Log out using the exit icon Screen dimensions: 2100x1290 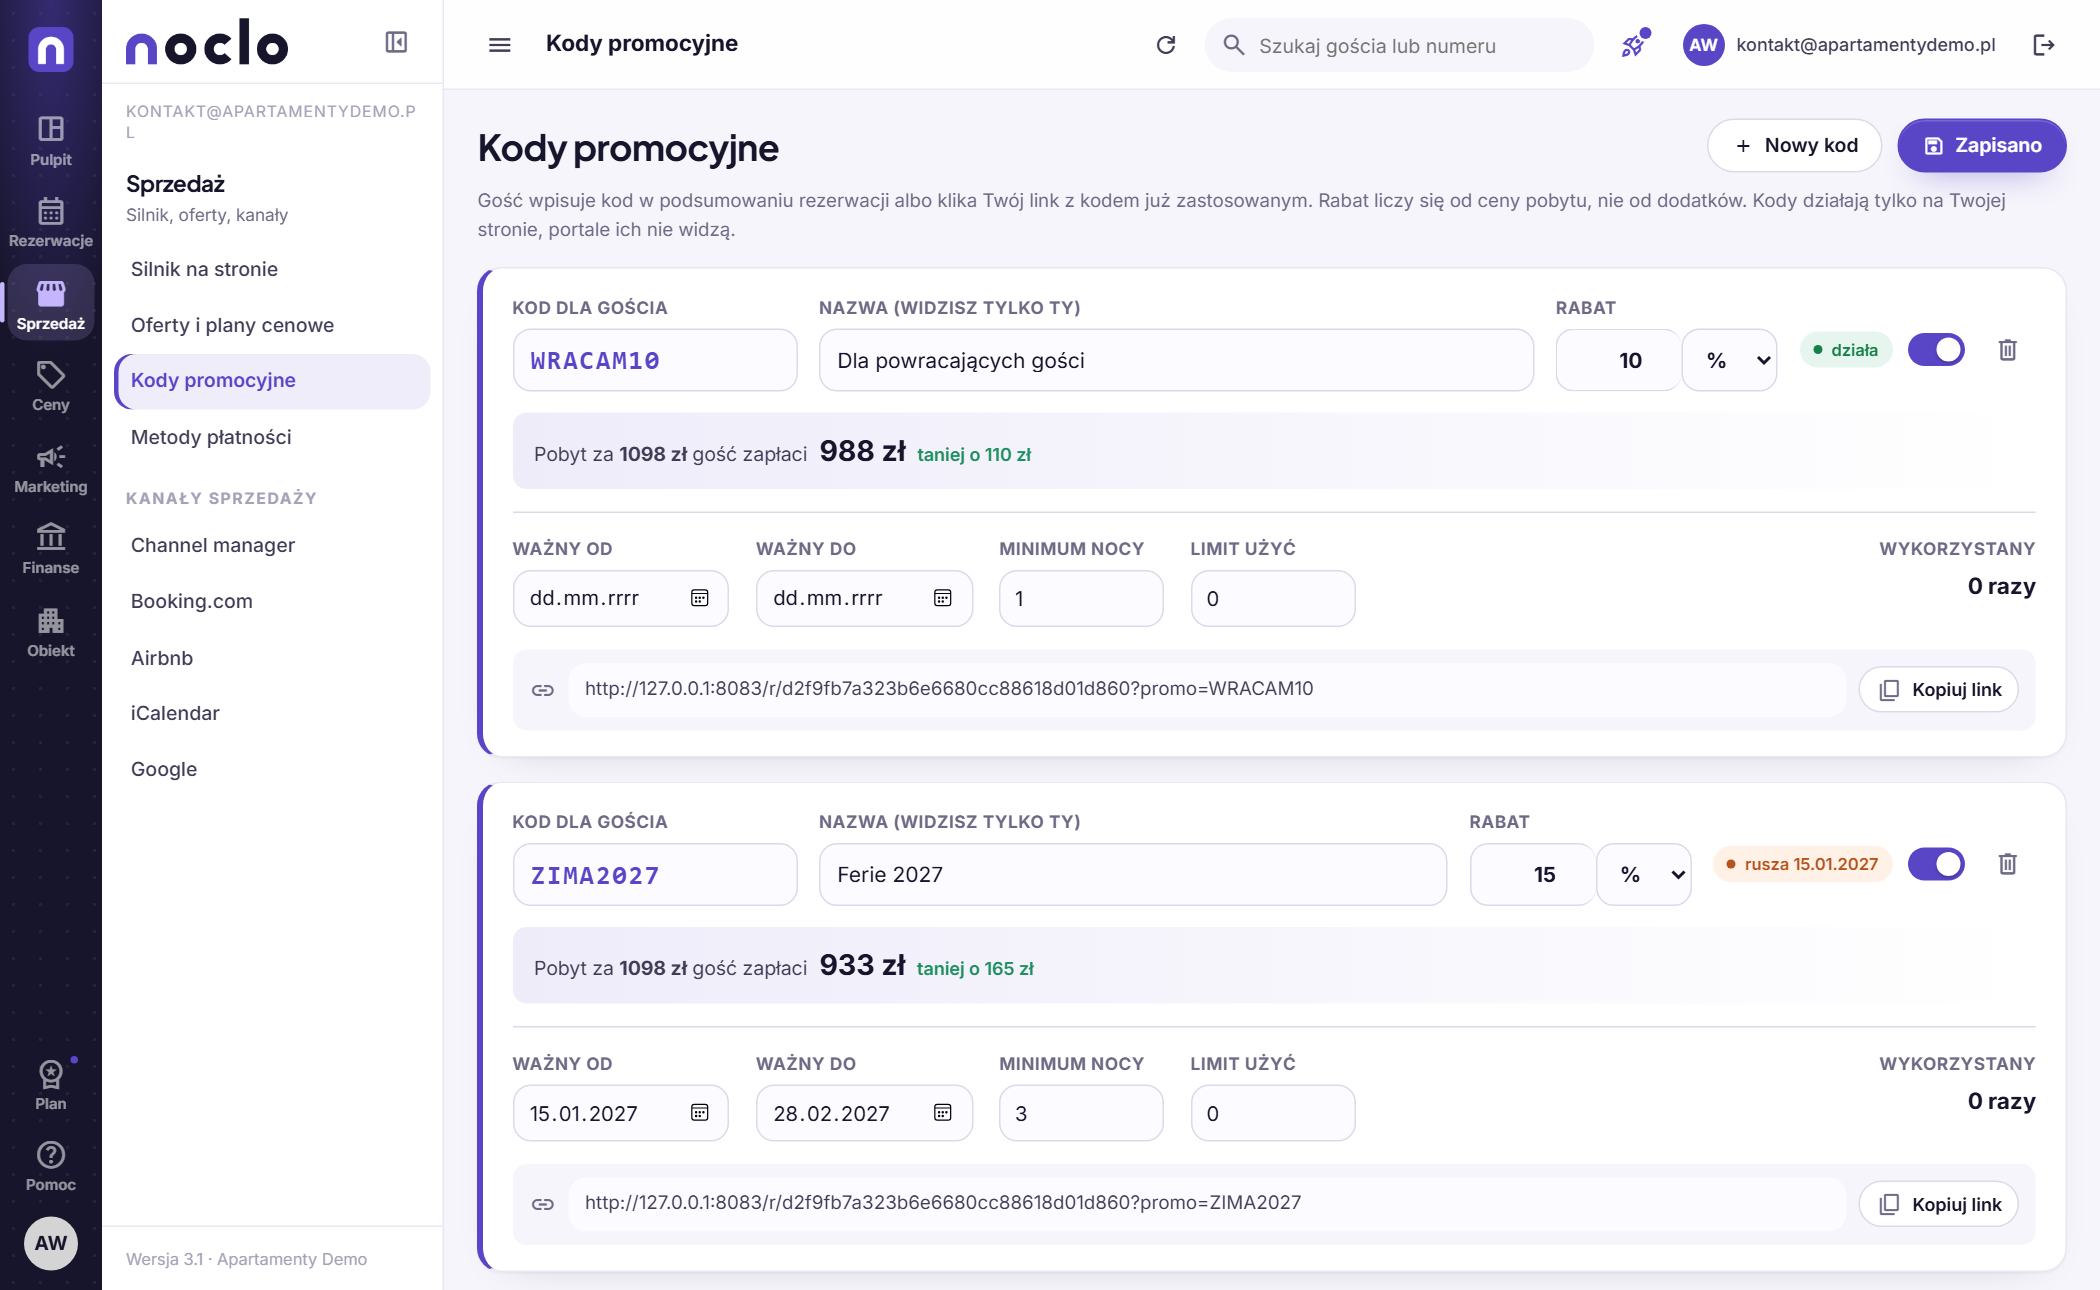click(x=2044, y=45)
